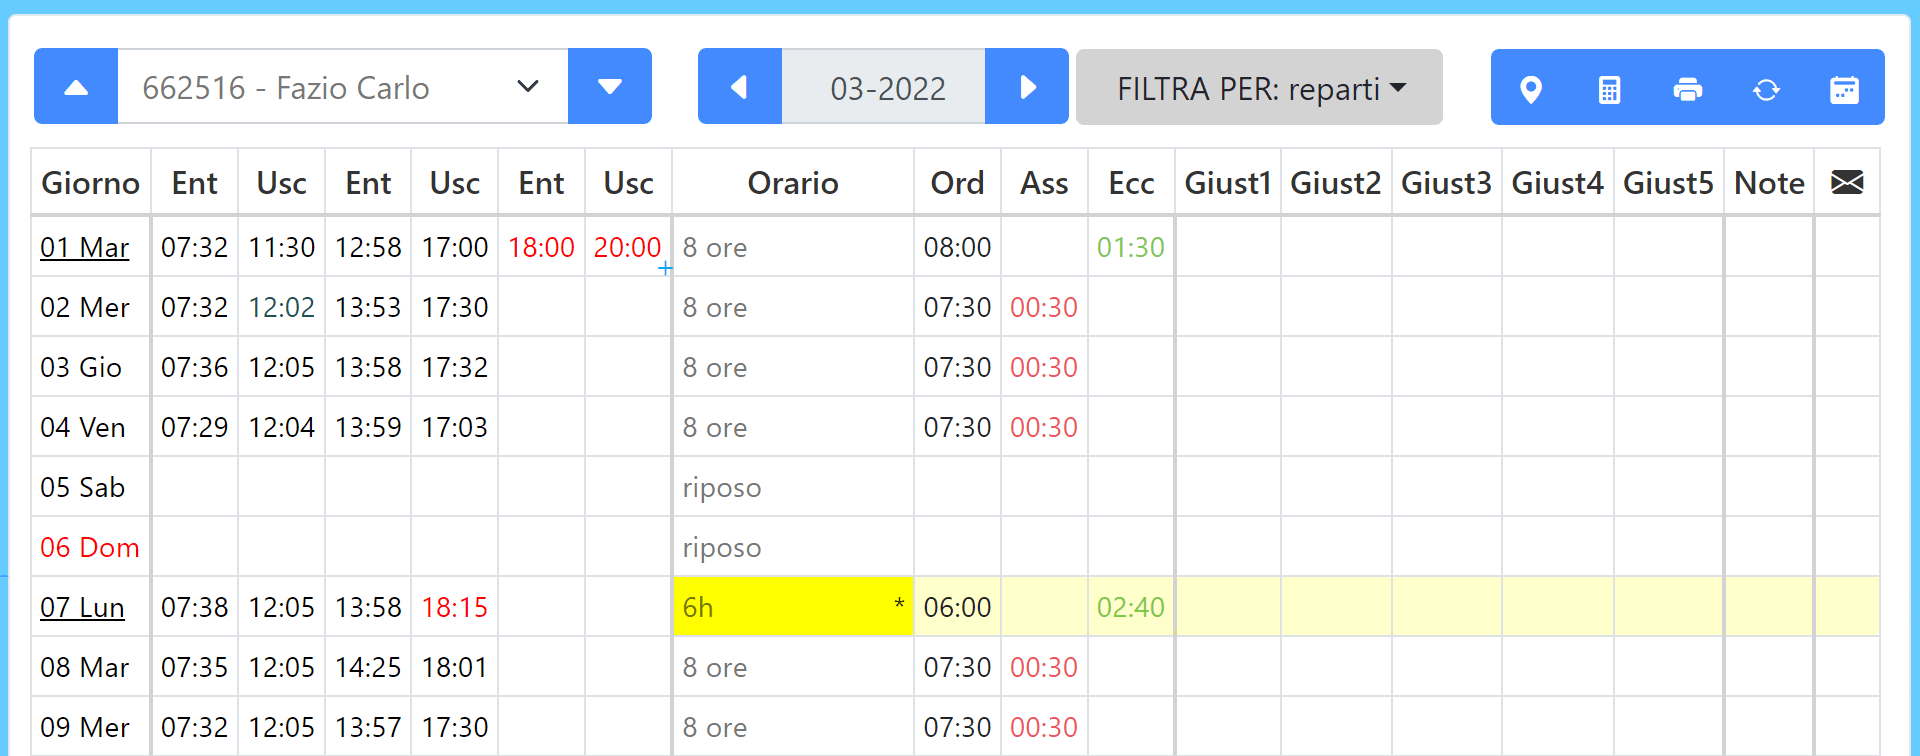Click 07:36 entry on 03 Gio
The image size is (1920, 756).
click(x=195, y=367)
